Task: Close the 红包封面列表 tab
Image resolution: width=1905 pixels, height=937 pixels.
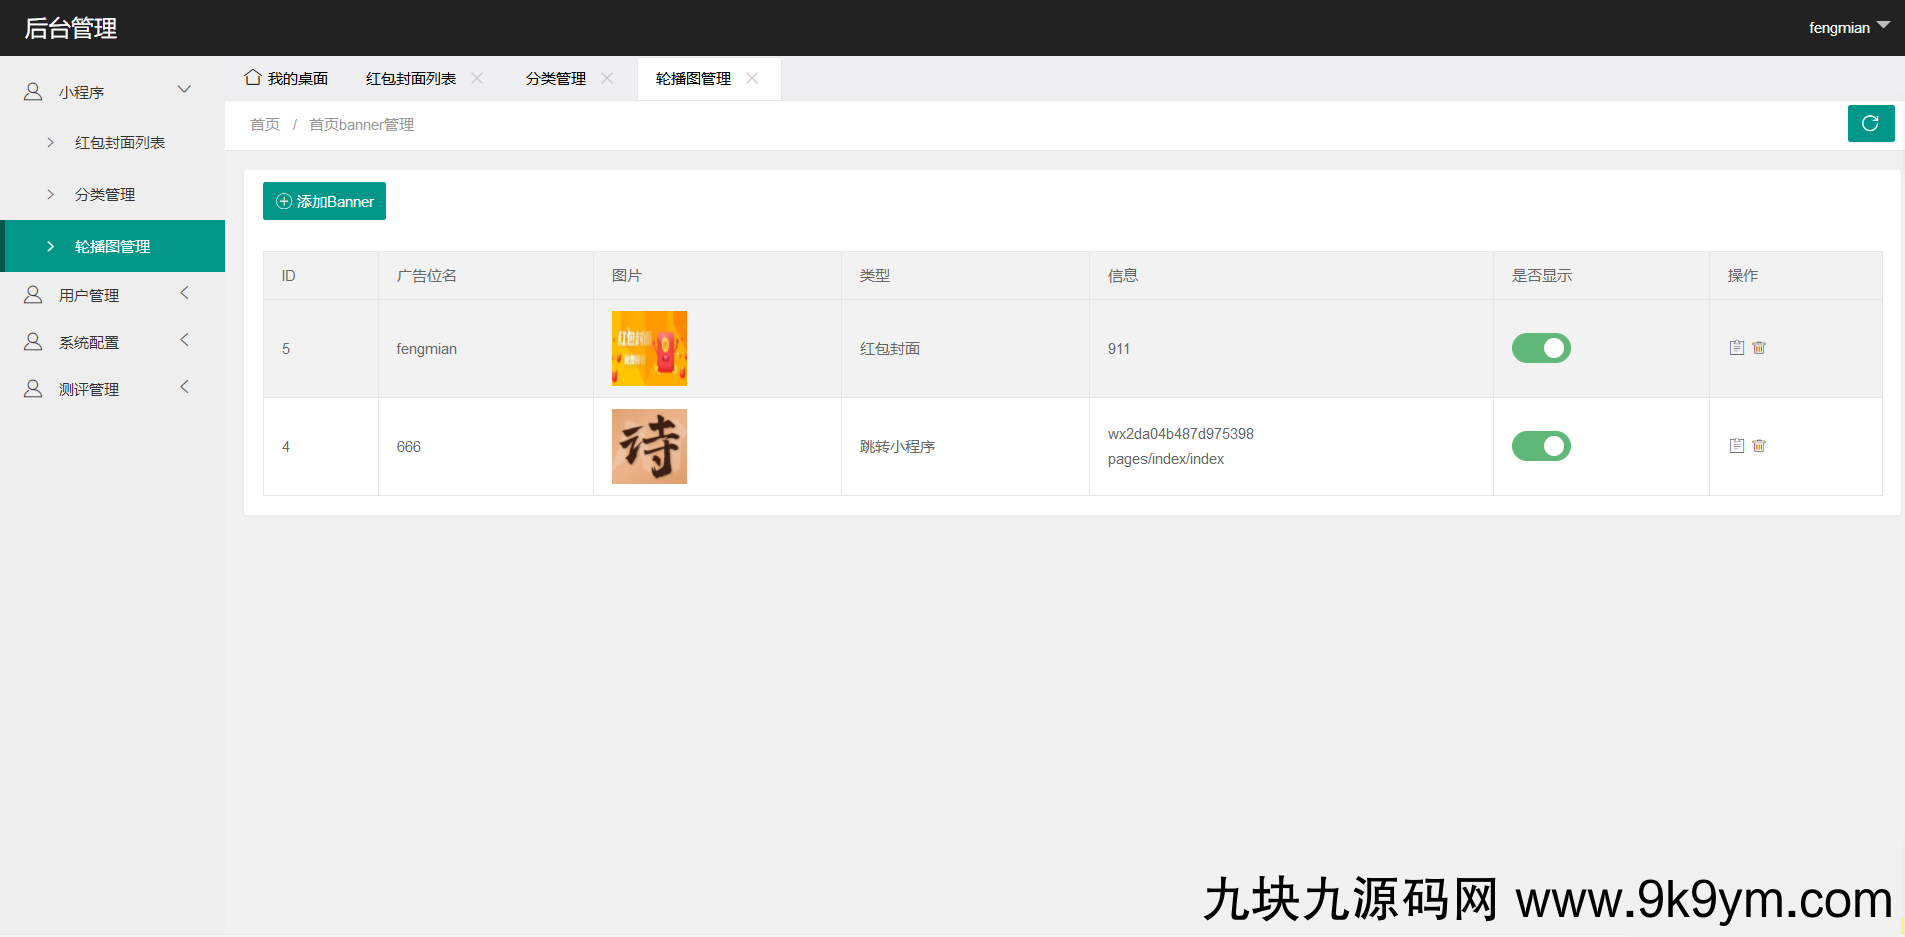Action: (477, 78)
